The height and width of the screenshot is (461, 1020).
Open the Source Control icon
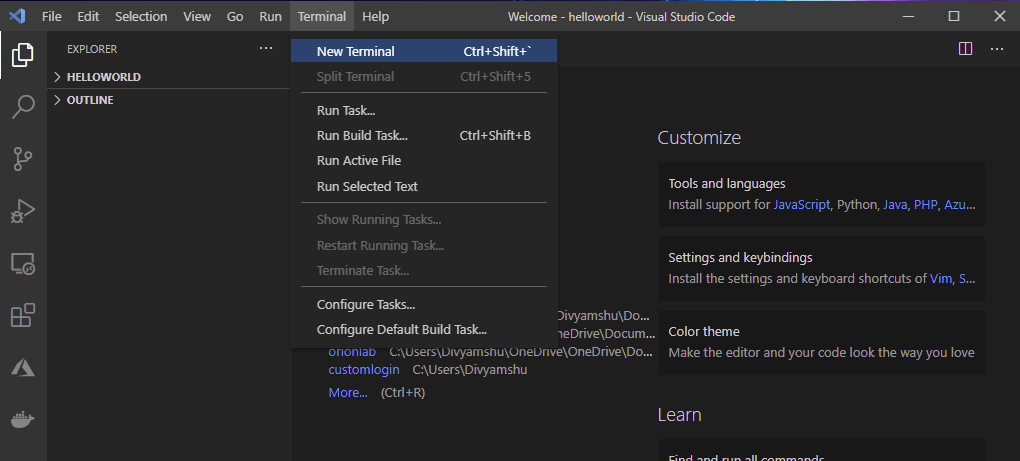coord(23,159)
